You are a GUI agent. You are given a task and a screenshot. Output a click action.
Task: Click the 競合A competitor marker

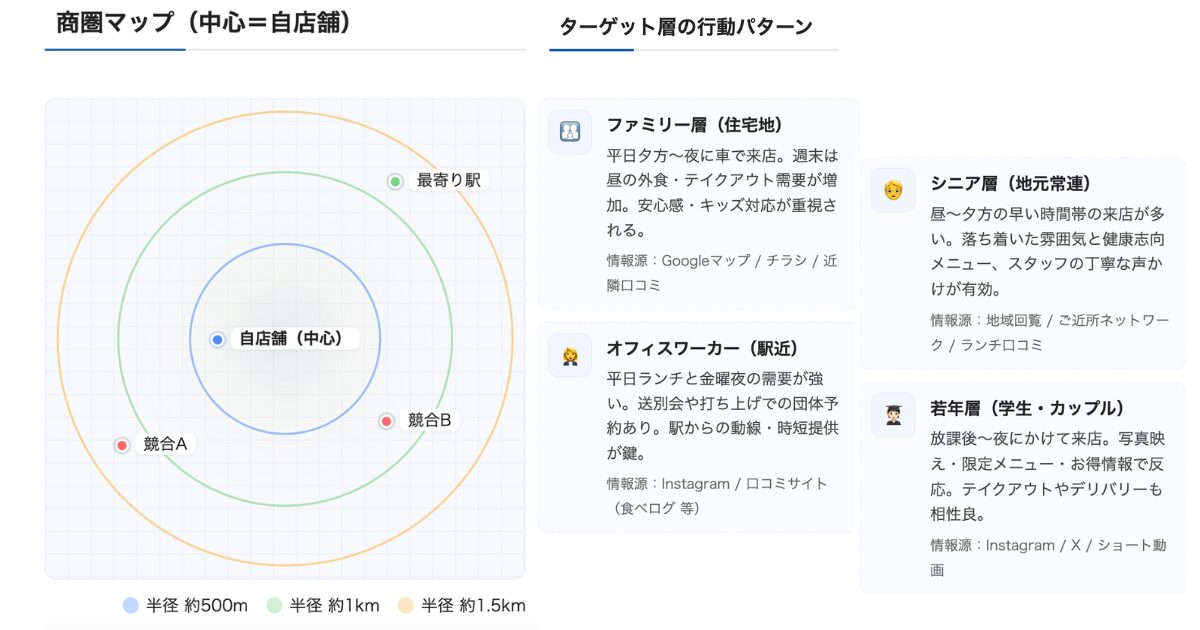(x=121, y=445)
